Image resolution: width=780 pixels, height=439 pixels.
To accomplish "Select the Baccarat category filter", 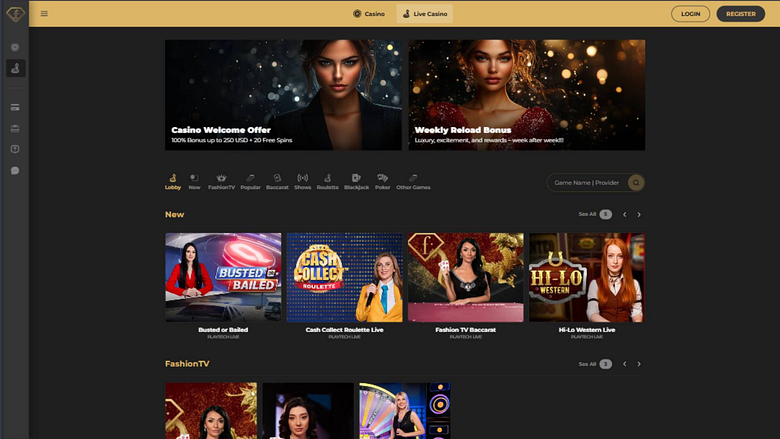I will [x=277, y=182].
